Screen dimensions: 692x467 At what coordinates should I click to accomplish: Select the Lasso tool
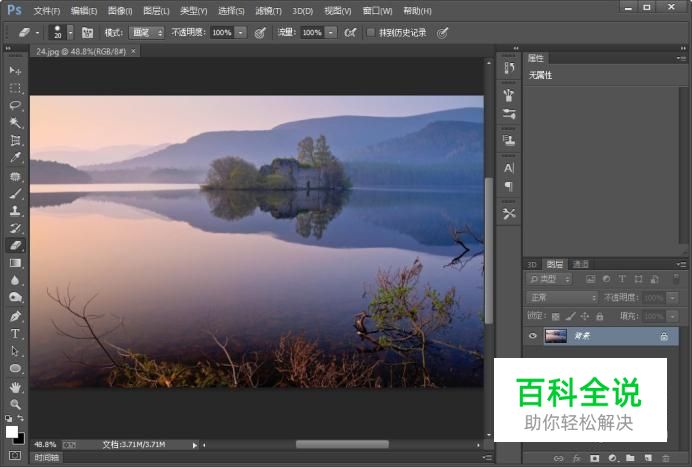pyautogui.click(x=15, y=105)
